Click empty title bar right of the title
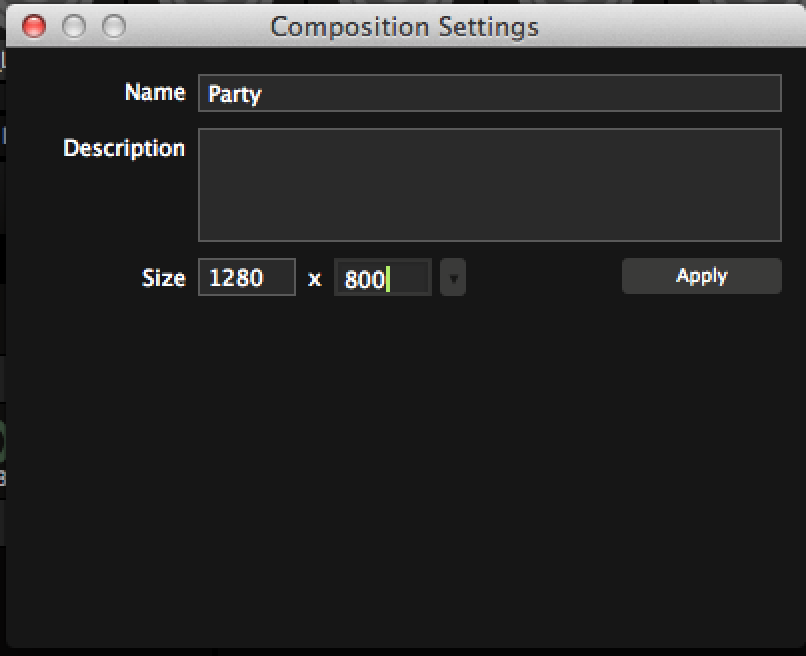Viewport: 806px width, 656px height. pos(680,26)
